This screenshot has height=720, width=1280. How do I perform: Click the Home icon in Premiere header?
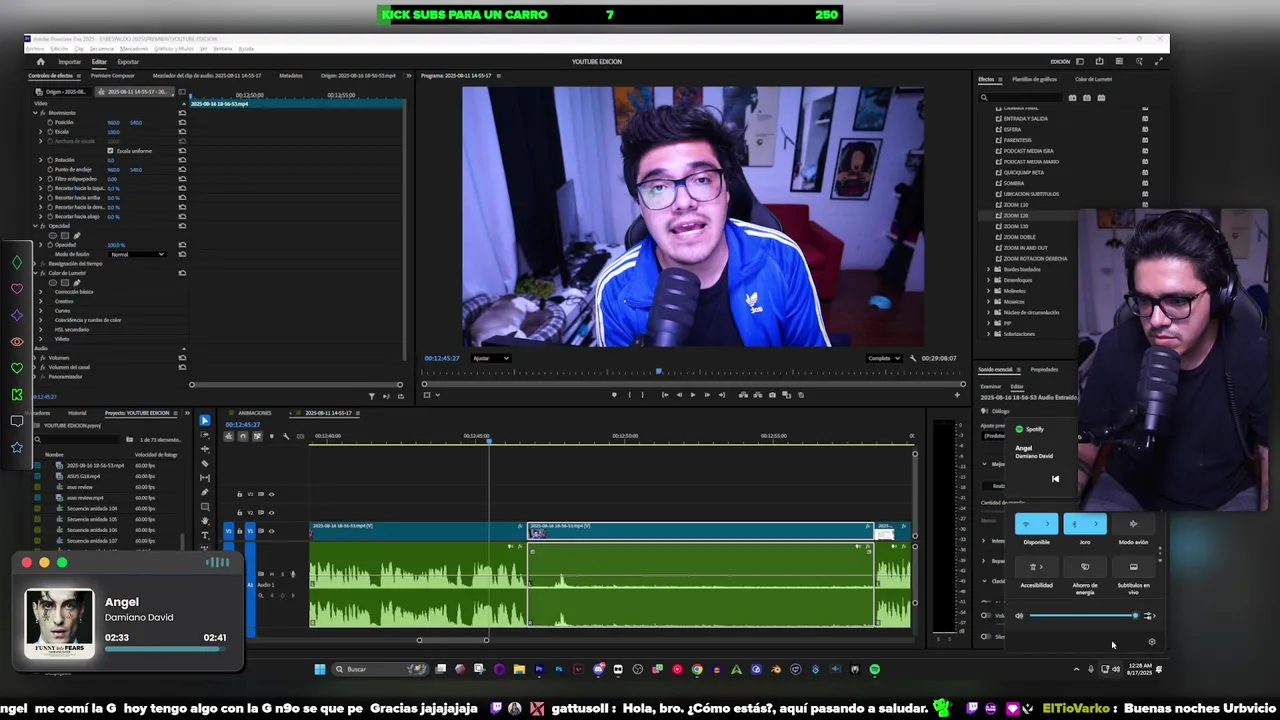pyautogui.click(x=40, y=62)
